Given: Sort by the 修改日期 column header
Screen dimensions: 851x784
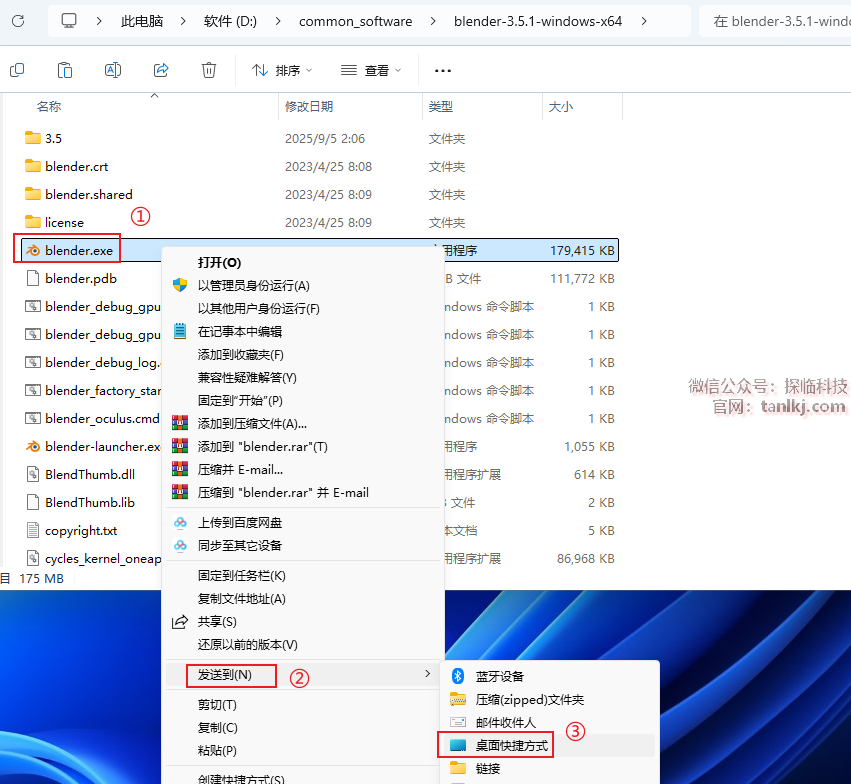Looking at the screenshot, I should coord(309,106).
